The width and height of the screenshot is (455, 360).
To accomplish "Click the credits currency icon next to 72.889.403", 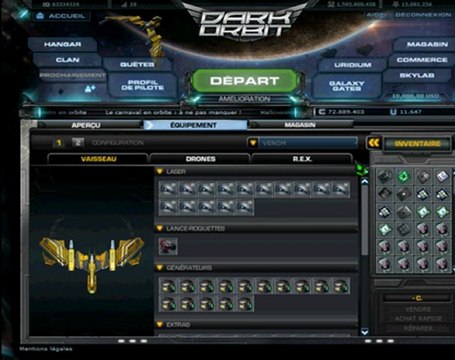I will [321, 112].
